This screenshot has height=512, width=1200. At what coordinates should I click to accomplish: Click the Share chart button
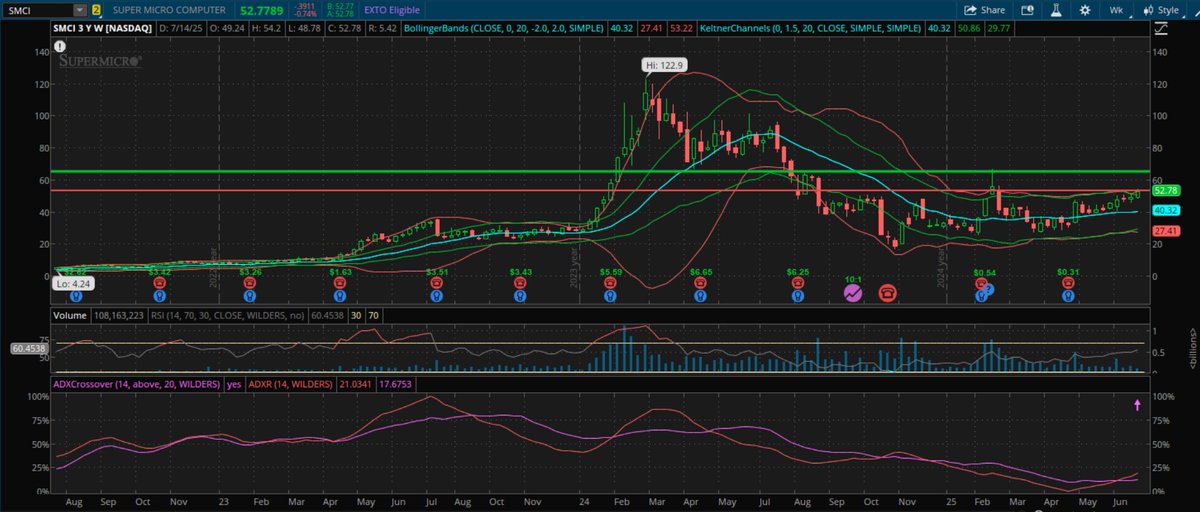(984, 9)
